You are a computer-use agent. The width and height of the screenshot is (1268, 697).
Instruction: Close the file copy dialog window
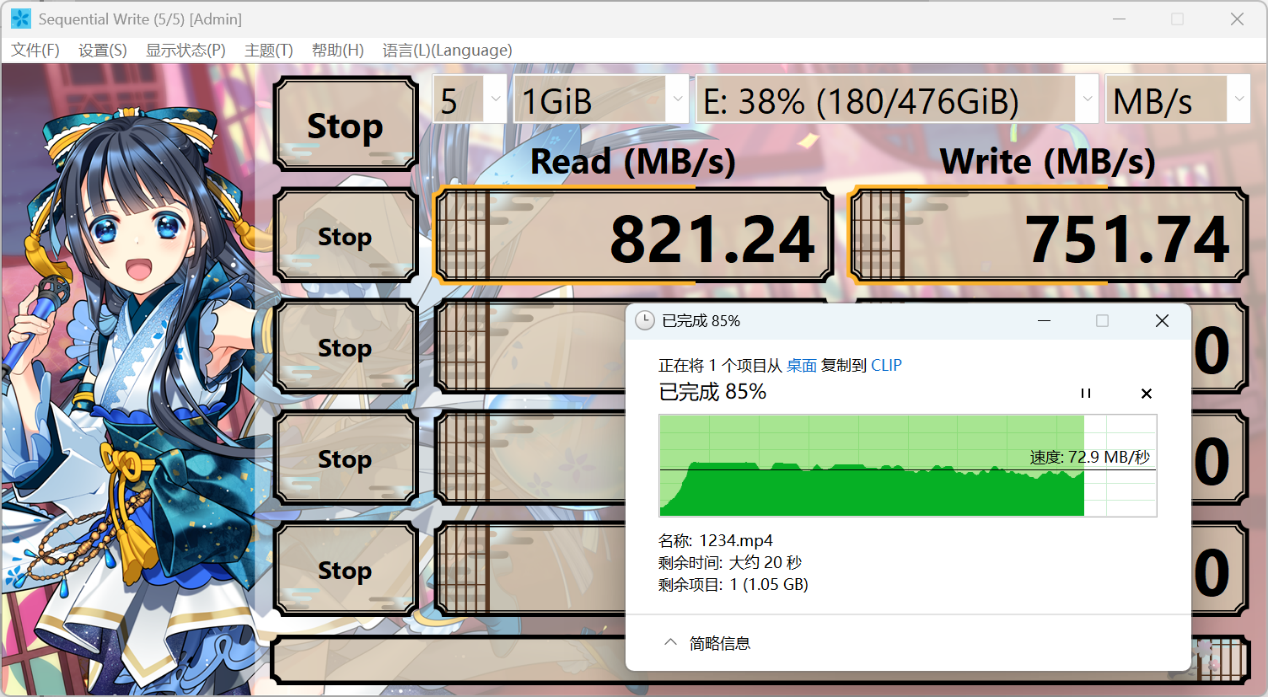[1162, 320]
